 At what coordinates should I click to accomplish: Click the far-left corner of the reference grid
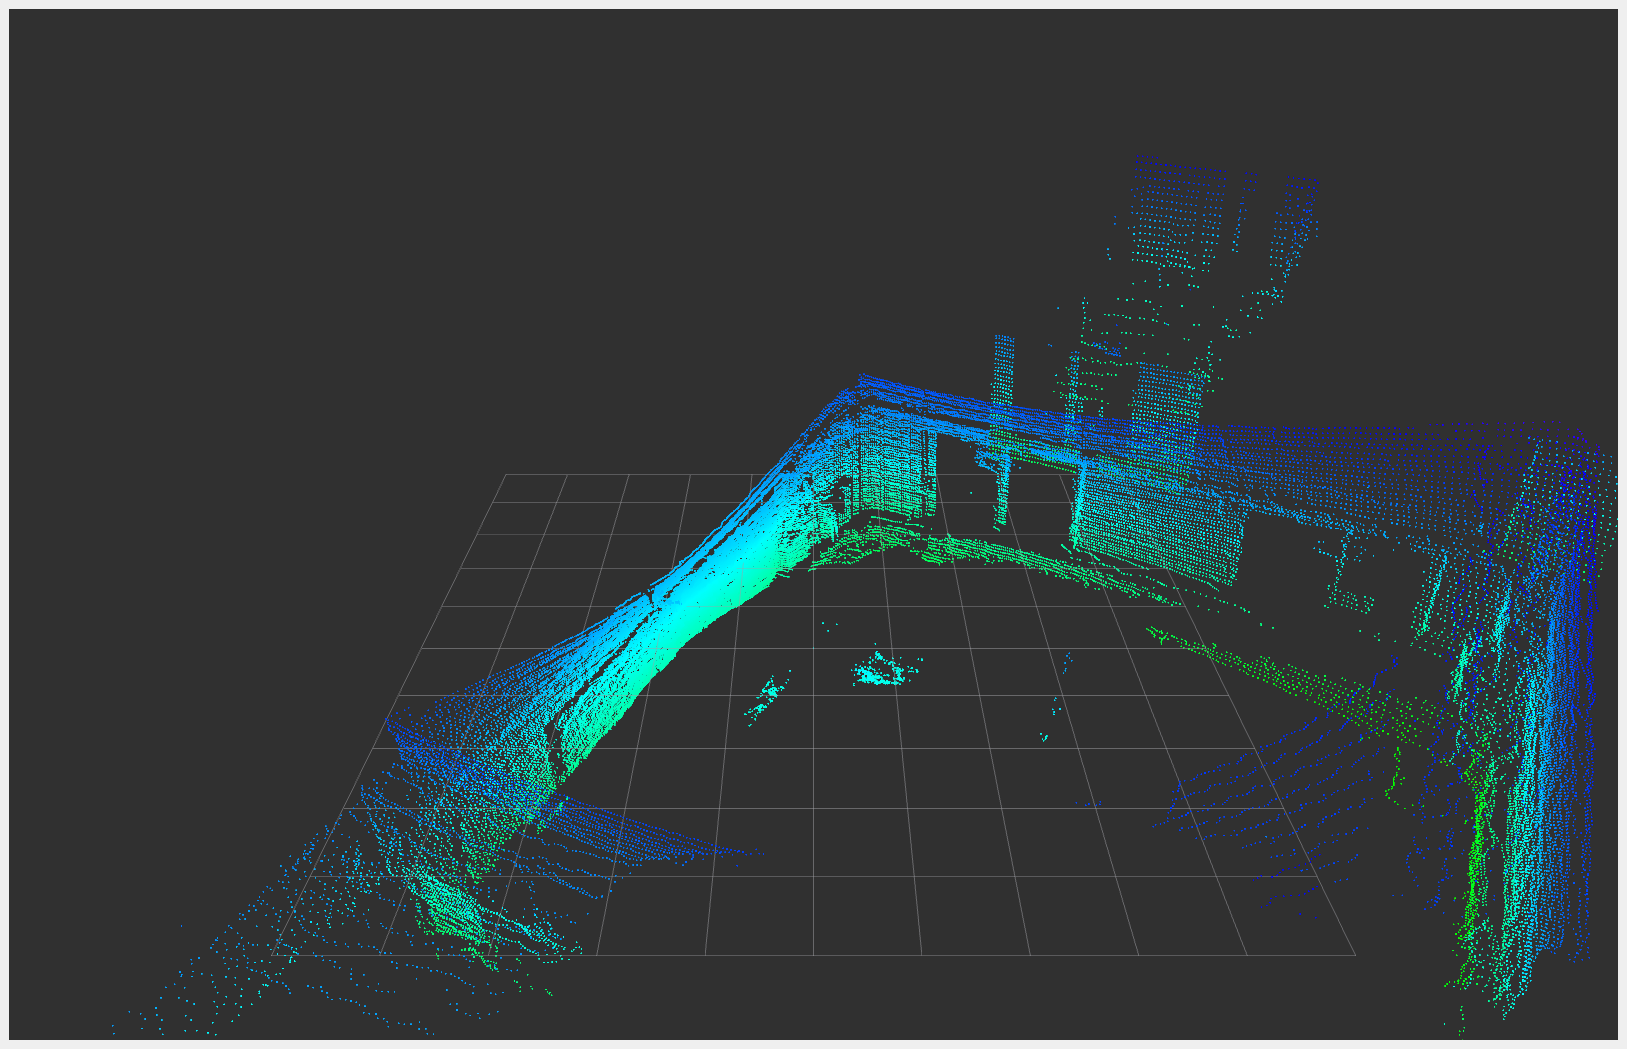[505, 475]
